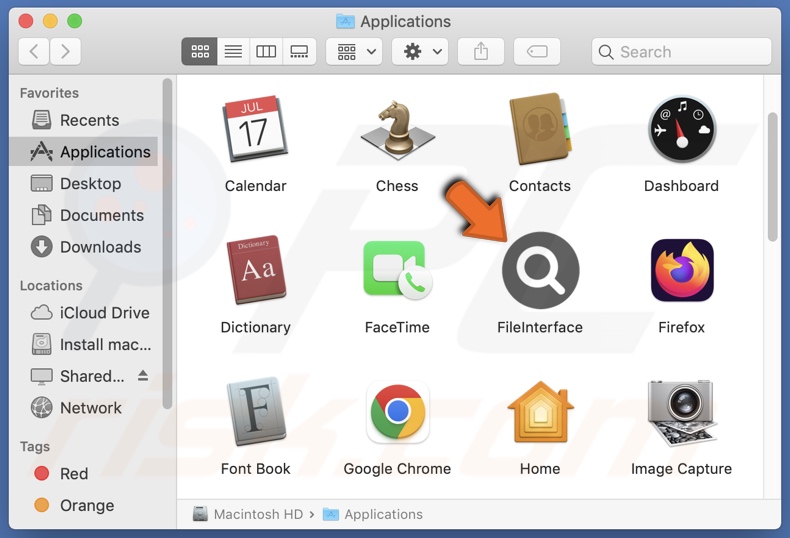Viewport: 790px width, 538px height.
Task: Click the Edit Tags toolbar button
Action: [537, 51]
